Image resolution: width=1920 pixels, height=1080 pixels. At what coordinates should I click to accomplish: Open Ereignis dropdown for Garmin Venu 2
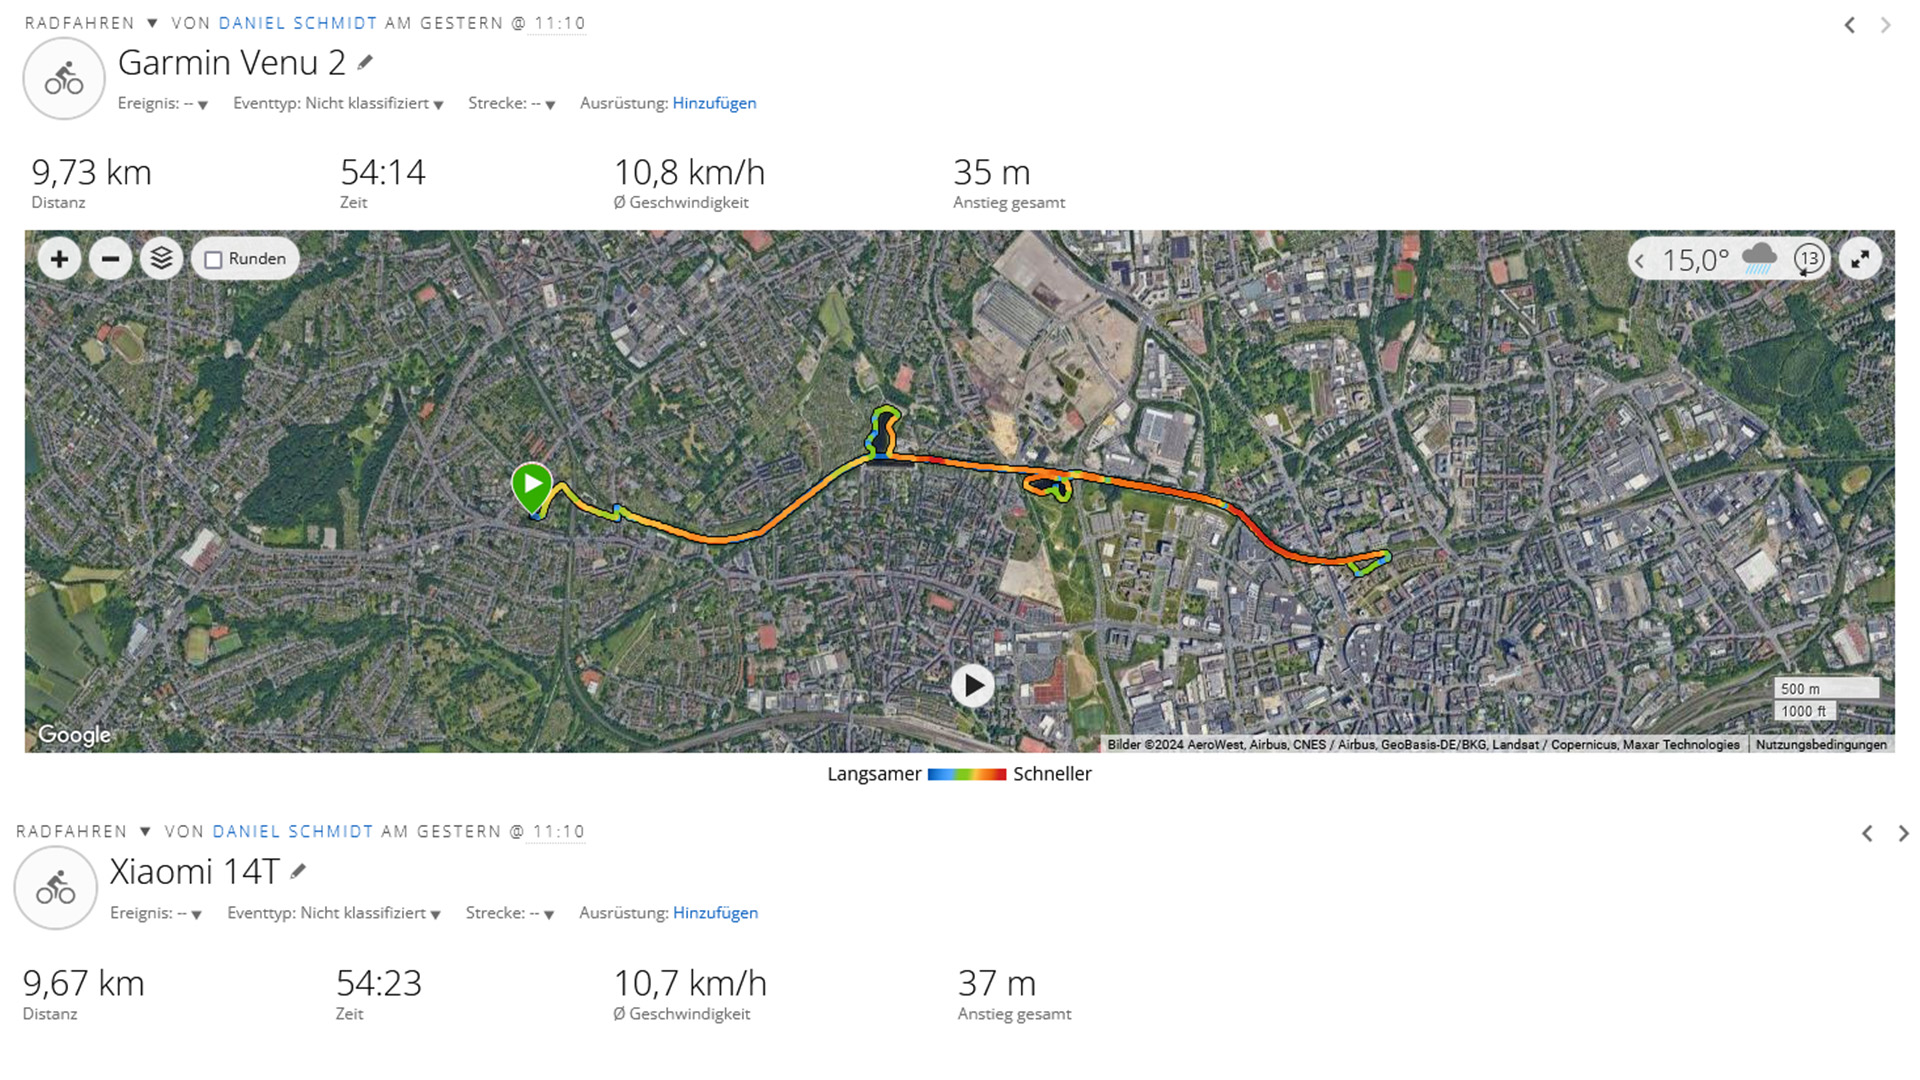point(163,103)
